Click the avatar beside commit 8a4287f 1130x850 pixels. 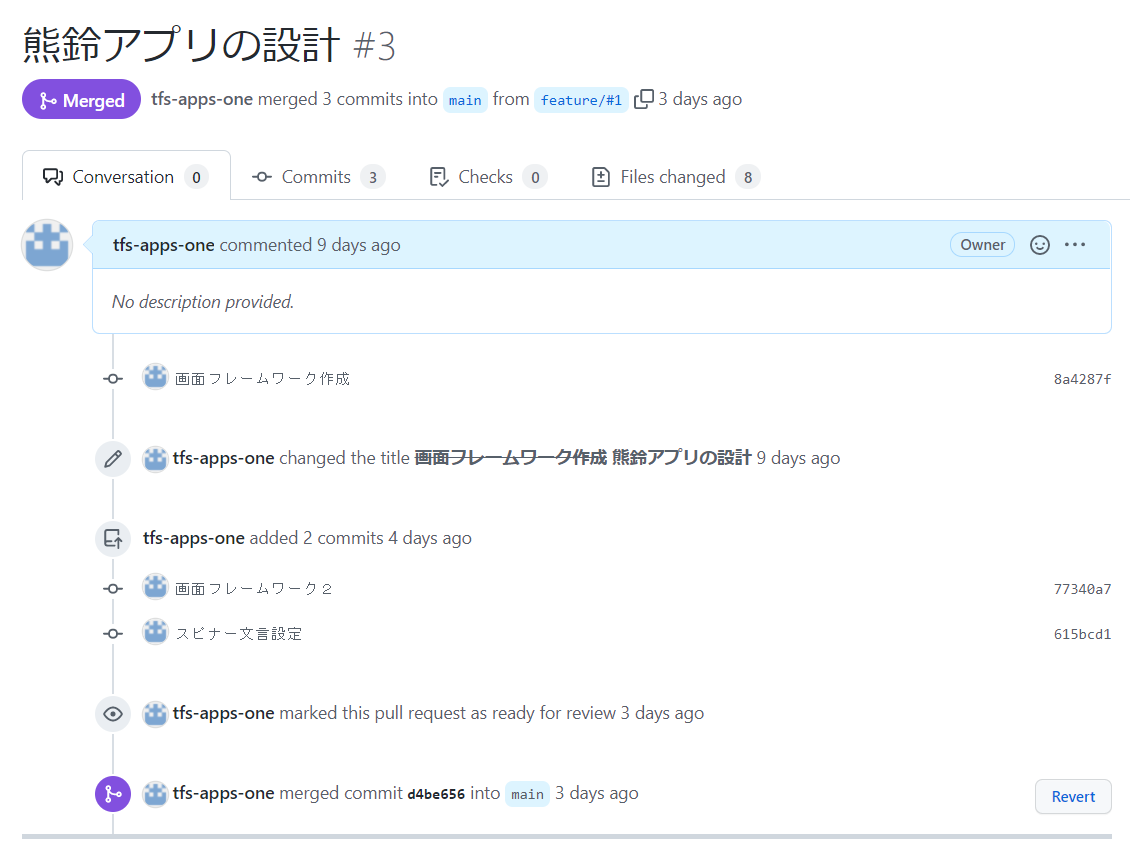pyautogui.click(x=155, y=377)
